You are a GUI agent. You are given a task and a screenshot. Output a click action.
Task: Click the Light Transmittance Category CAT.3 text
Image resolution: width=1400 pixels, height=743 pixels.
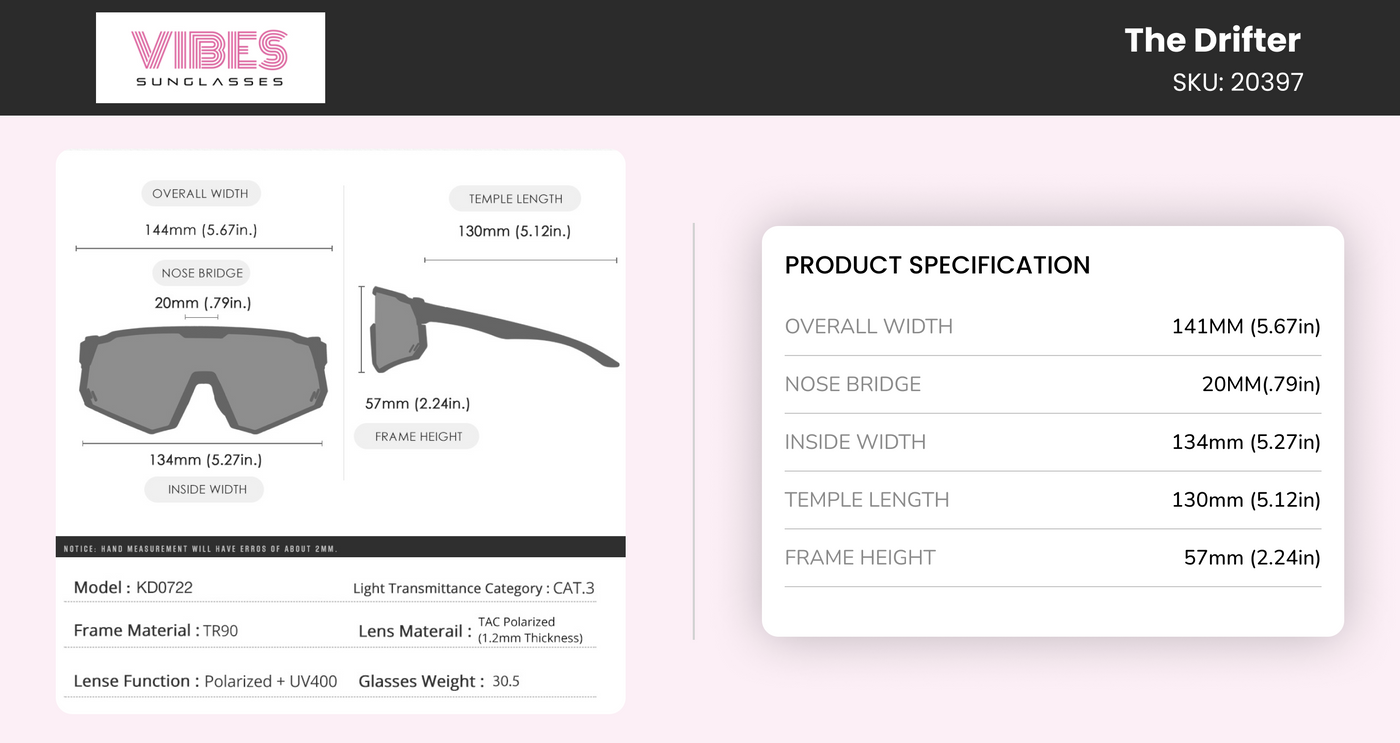pos(473,588)
